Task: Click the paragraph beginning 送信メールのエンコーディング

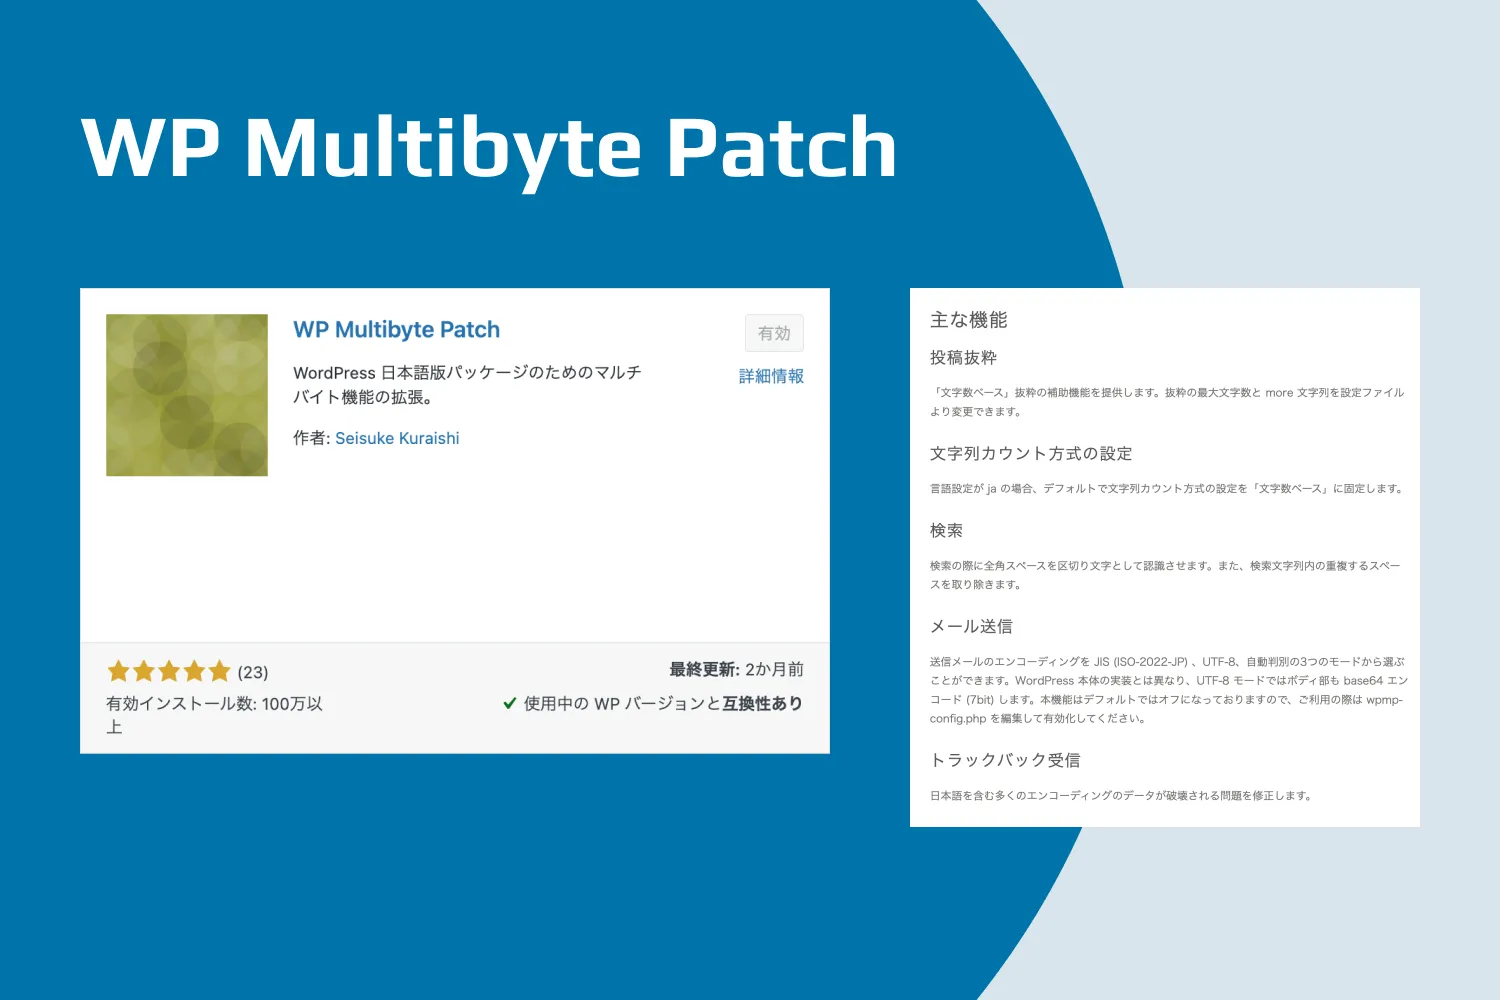Action: click(x=1168, y=690)
